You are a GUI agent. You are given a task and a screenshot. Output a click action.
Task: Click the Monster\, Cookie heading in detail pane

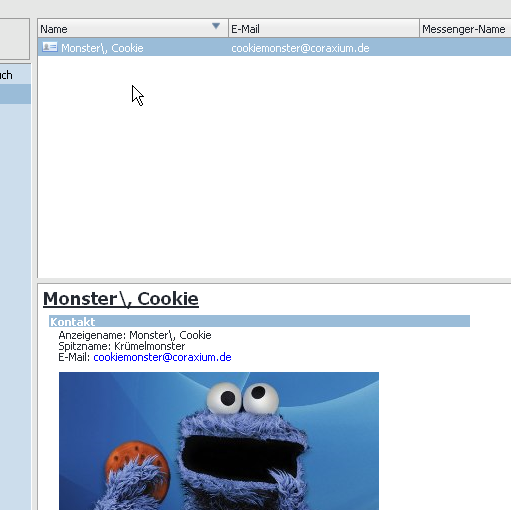pos(121,299)
